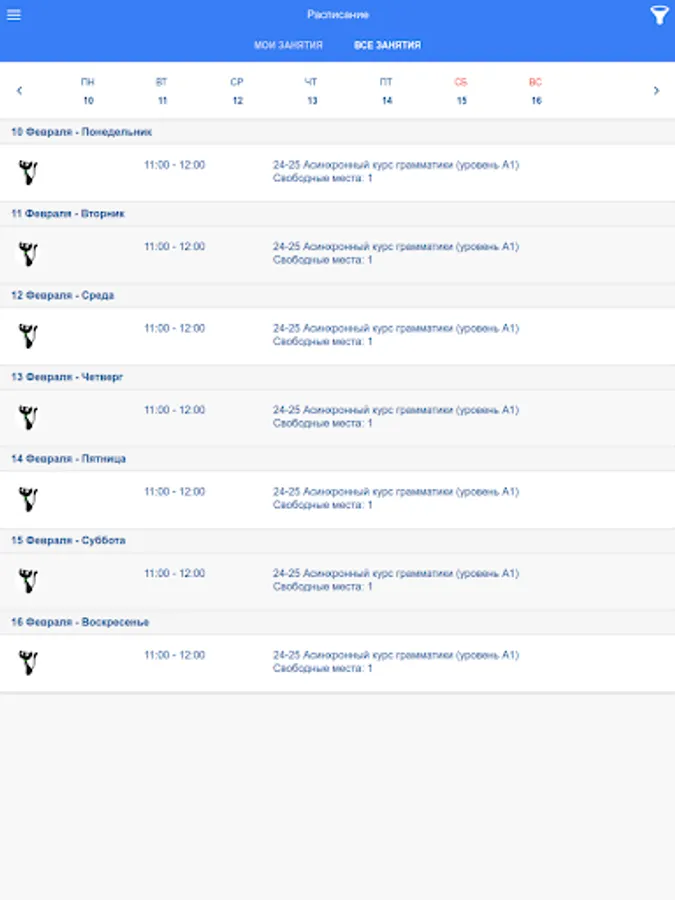
Task: Open the hamburger menu
Action: pyautogui.click(x=14, y=15)
